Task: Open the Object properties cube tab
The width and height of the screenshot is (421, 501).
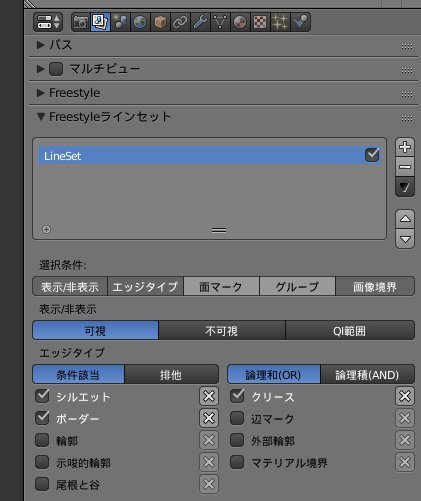Action: coord(160,22)
